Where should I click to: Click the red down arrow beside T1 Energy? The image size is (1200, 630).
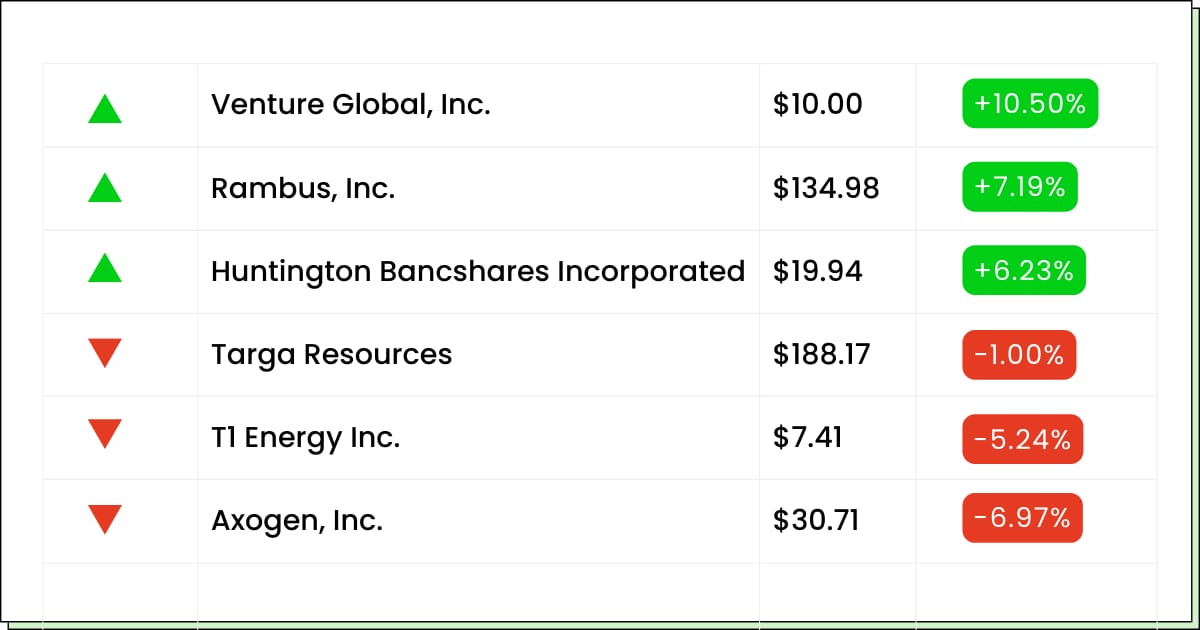104,435
